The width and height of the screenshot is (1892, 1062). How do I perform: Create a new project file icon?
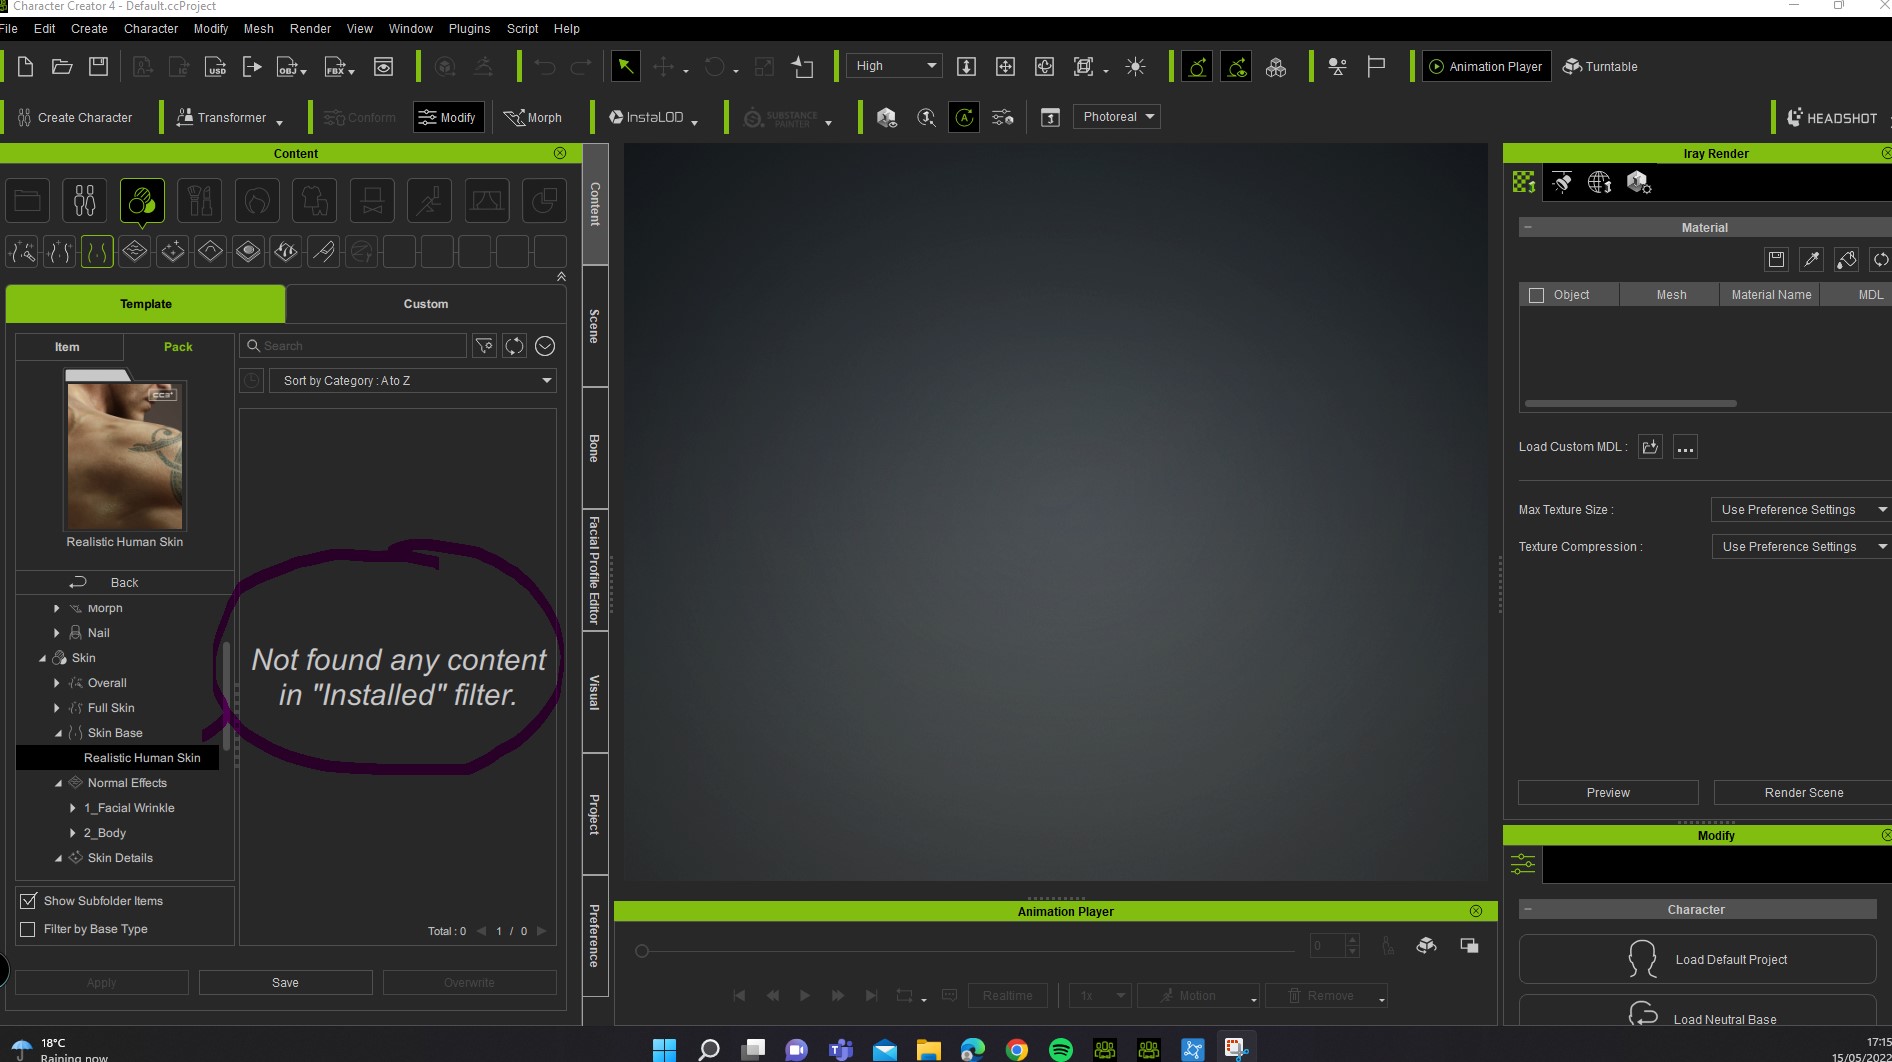26,67
